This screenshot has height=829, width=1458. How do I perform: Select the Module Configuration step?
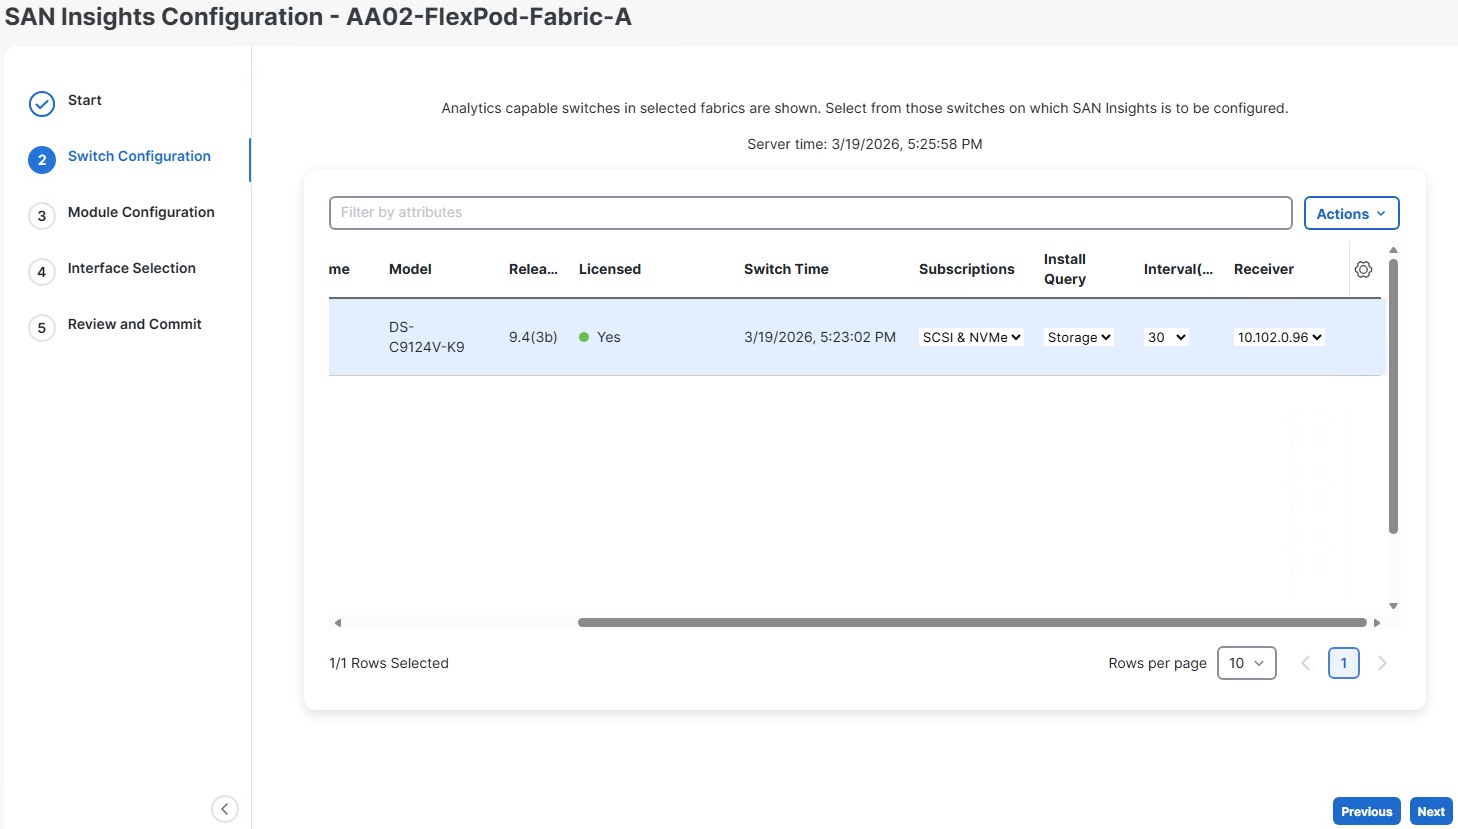(x=141, y=212)
